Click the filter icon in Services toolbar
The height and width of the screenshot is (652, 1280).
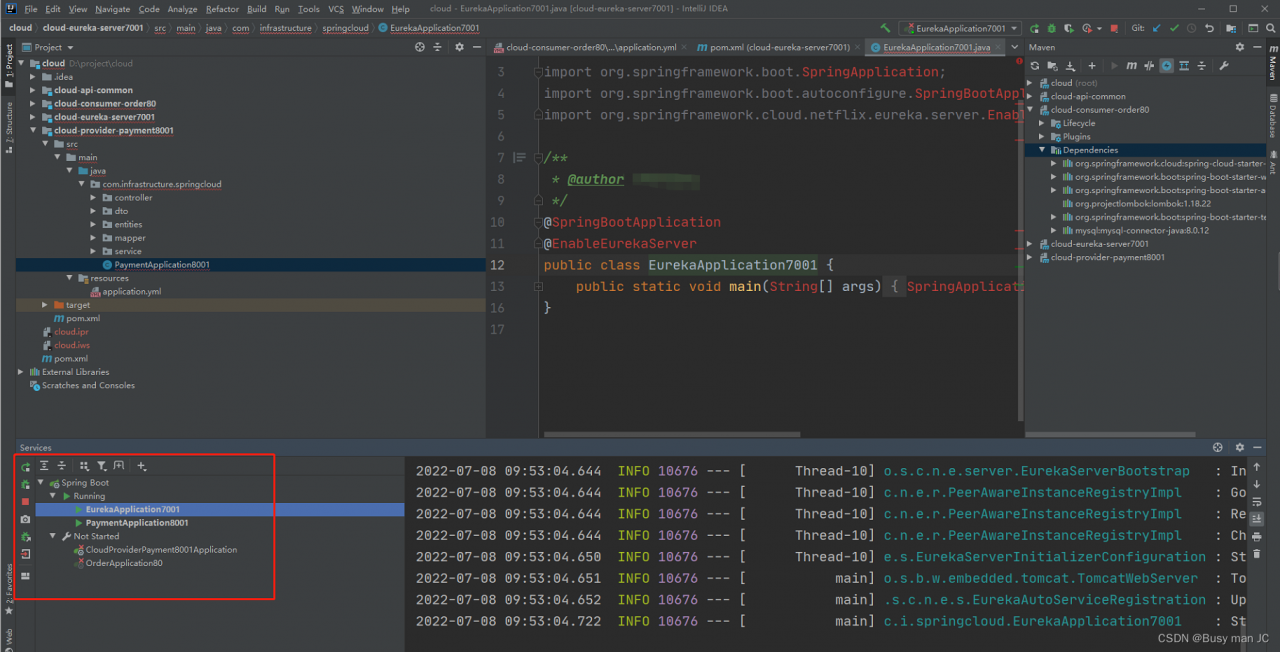(101, 466)
